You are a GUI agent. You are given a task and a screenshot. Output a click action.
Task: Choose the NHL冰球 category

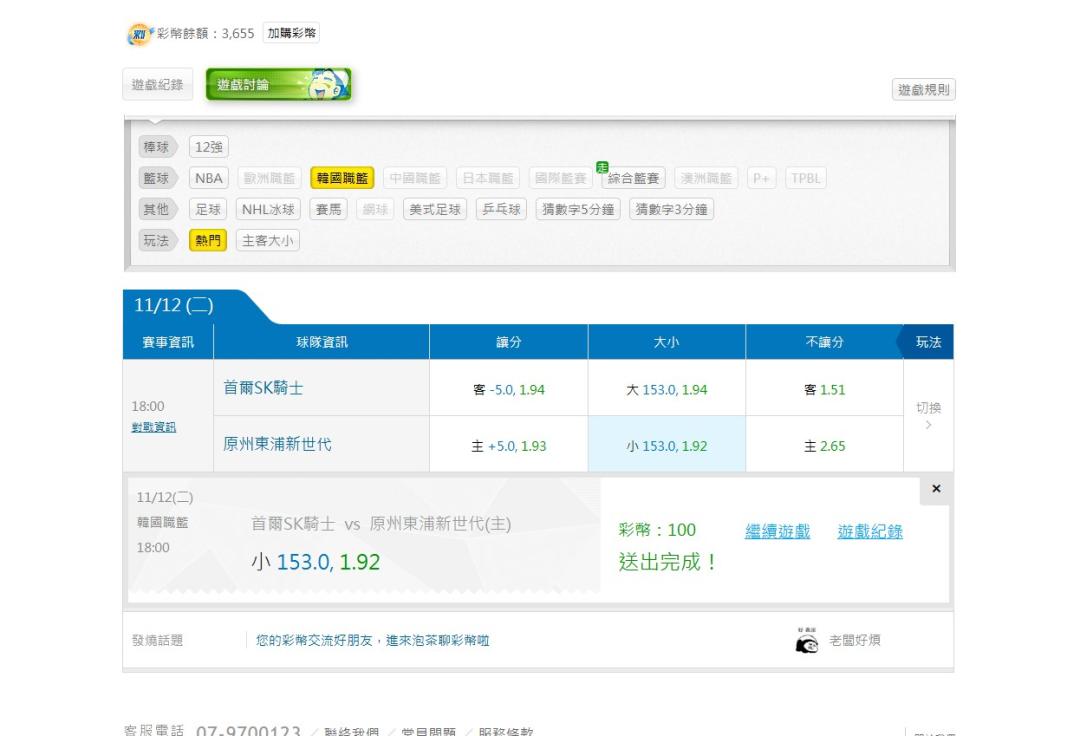tap(269, 209)
